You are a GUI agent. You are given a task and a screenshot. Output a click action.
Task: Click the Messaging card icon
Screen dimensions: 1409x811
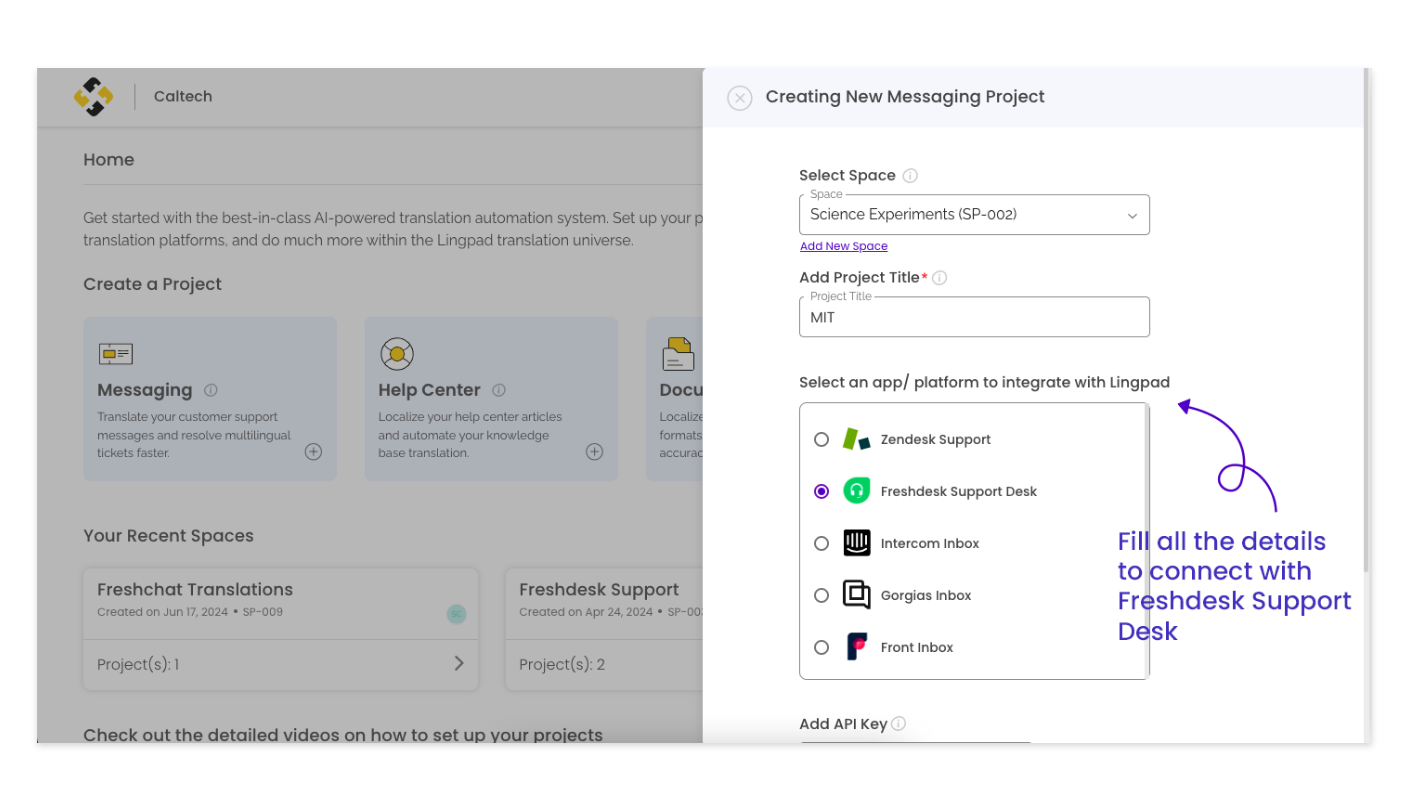point(115,354)
